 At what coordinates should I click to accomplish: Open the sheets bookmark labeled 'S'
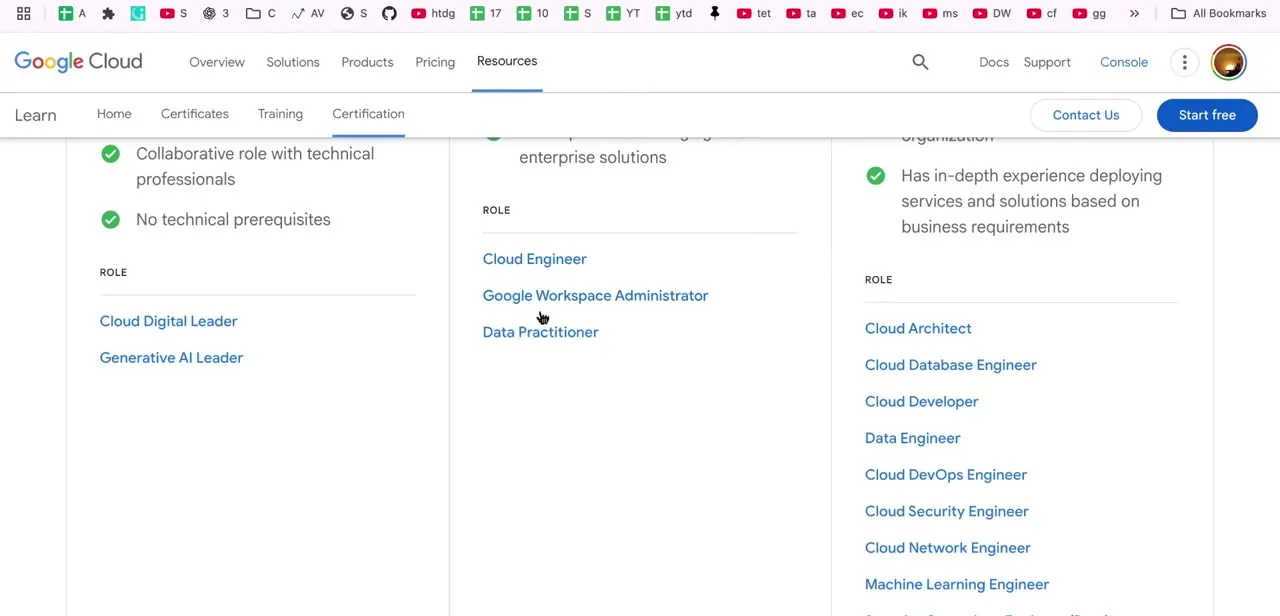(577, 13)
